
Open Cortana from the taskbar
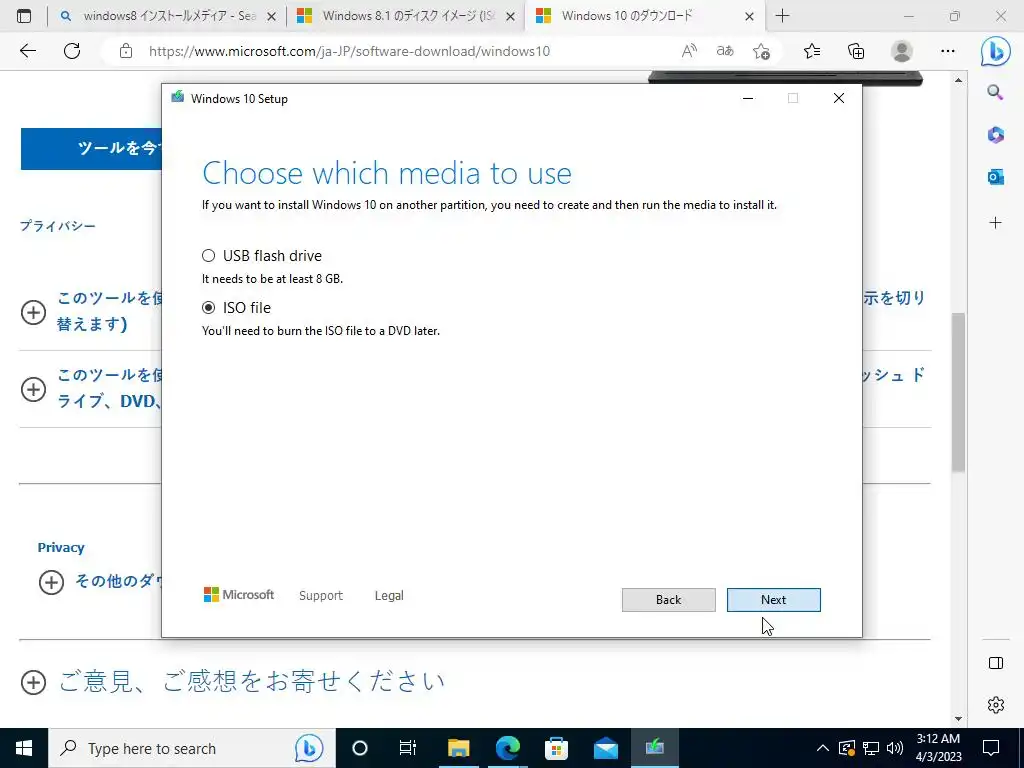360,748
